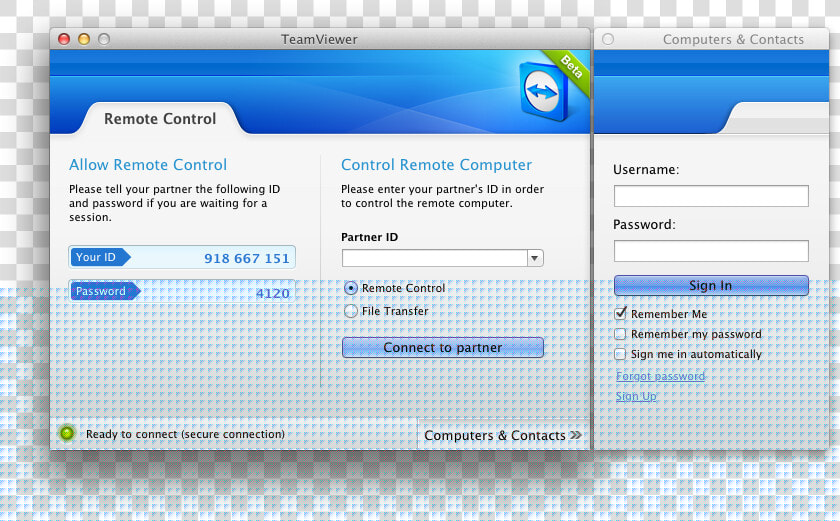Focus the Password input field in Computers & Contacts
The height and width of the screenshot is (521, 840).
pos(711,251)
